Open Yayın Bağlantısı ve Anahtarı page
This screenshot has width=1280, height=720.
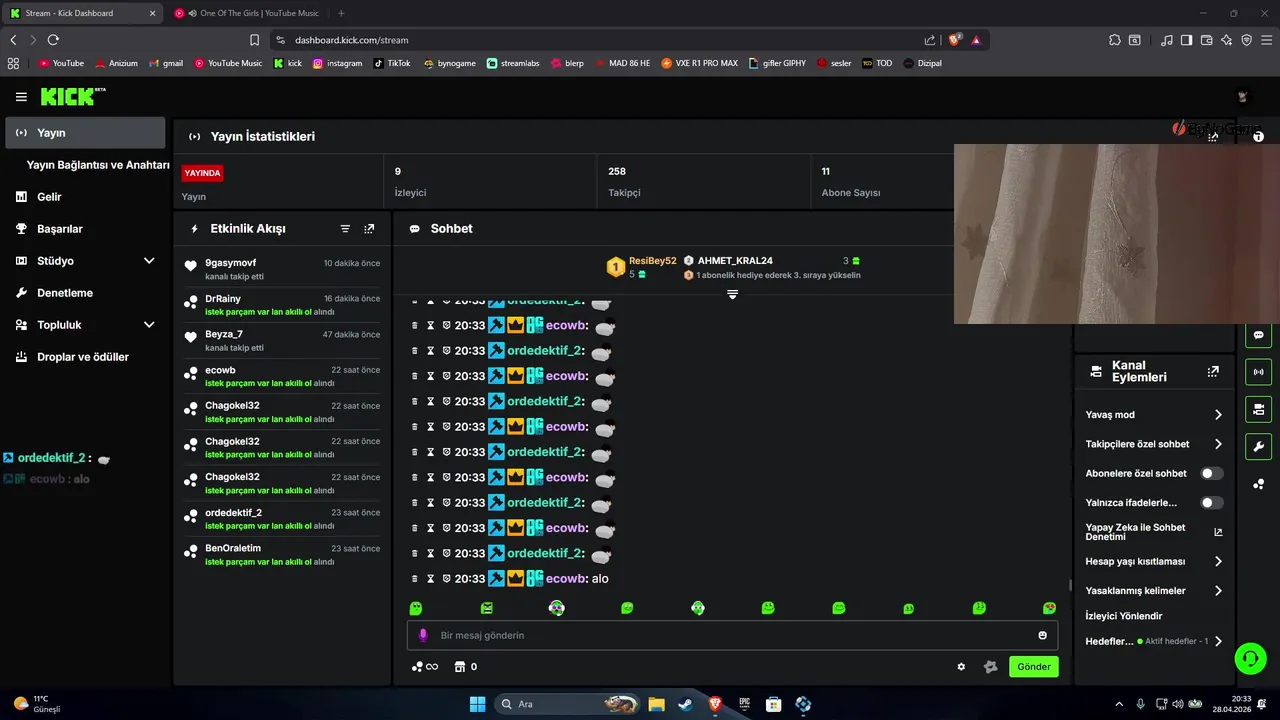pyautogui.click(x=98, y=165)
